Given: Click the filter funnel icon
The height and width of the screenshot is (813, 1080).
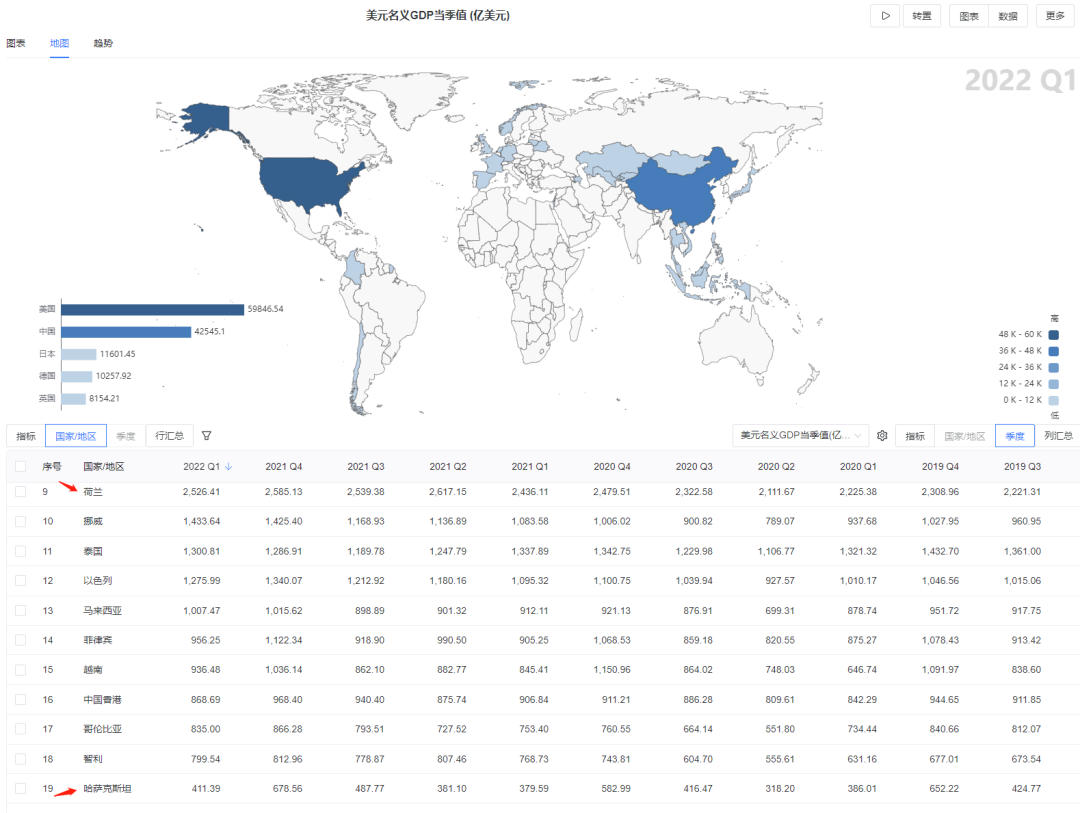Looking at the screenshot, I should (x=207, y=435).
